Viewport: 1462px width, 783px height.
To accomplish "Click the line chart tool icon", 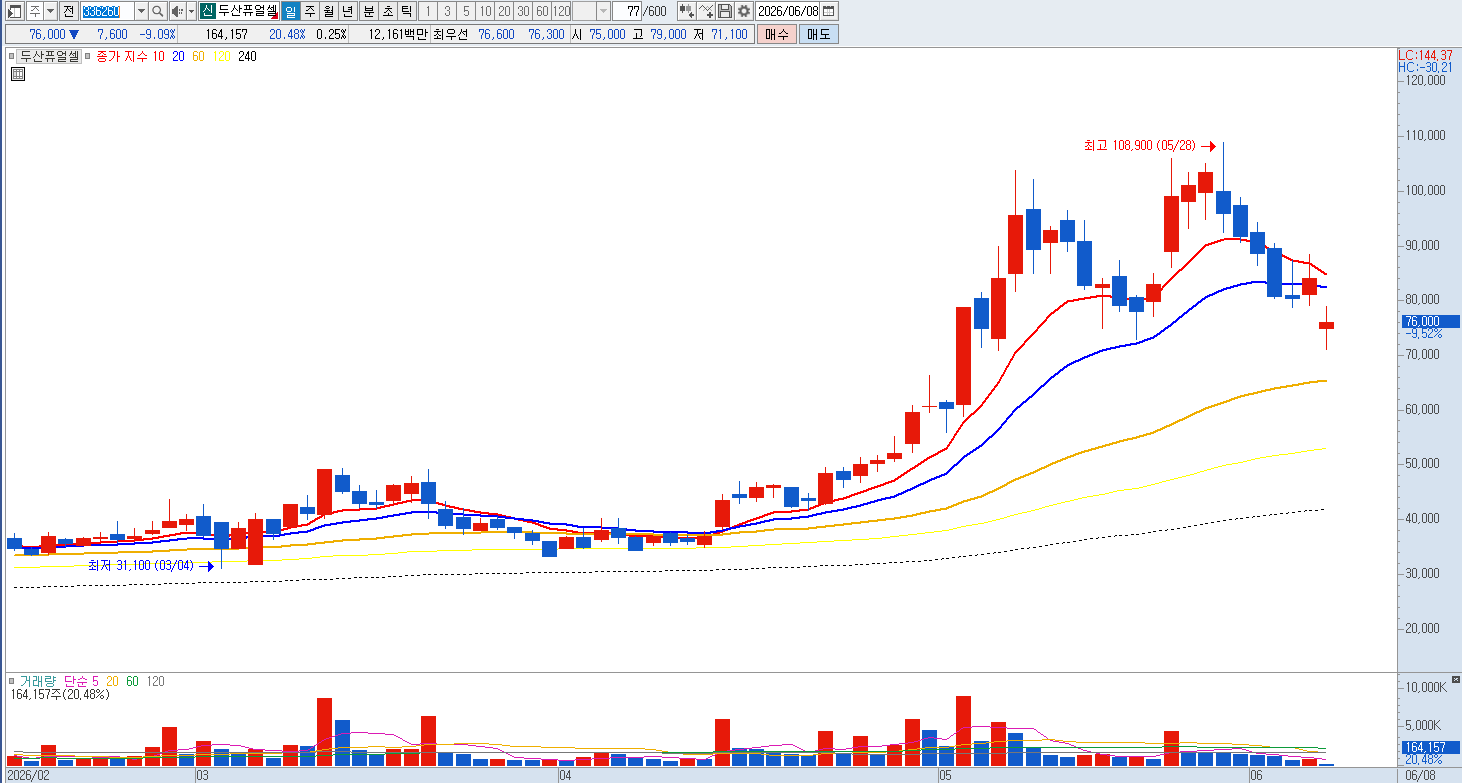I will coord(706,11).
